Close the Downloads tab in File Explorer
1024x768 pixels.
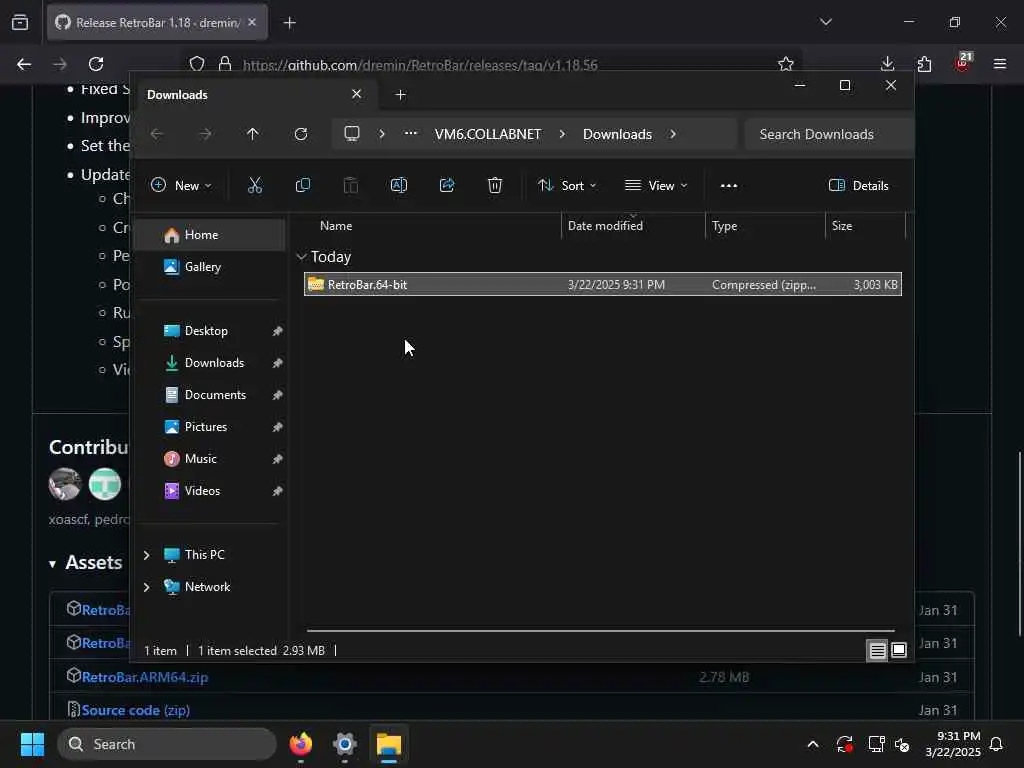[357, 94]
